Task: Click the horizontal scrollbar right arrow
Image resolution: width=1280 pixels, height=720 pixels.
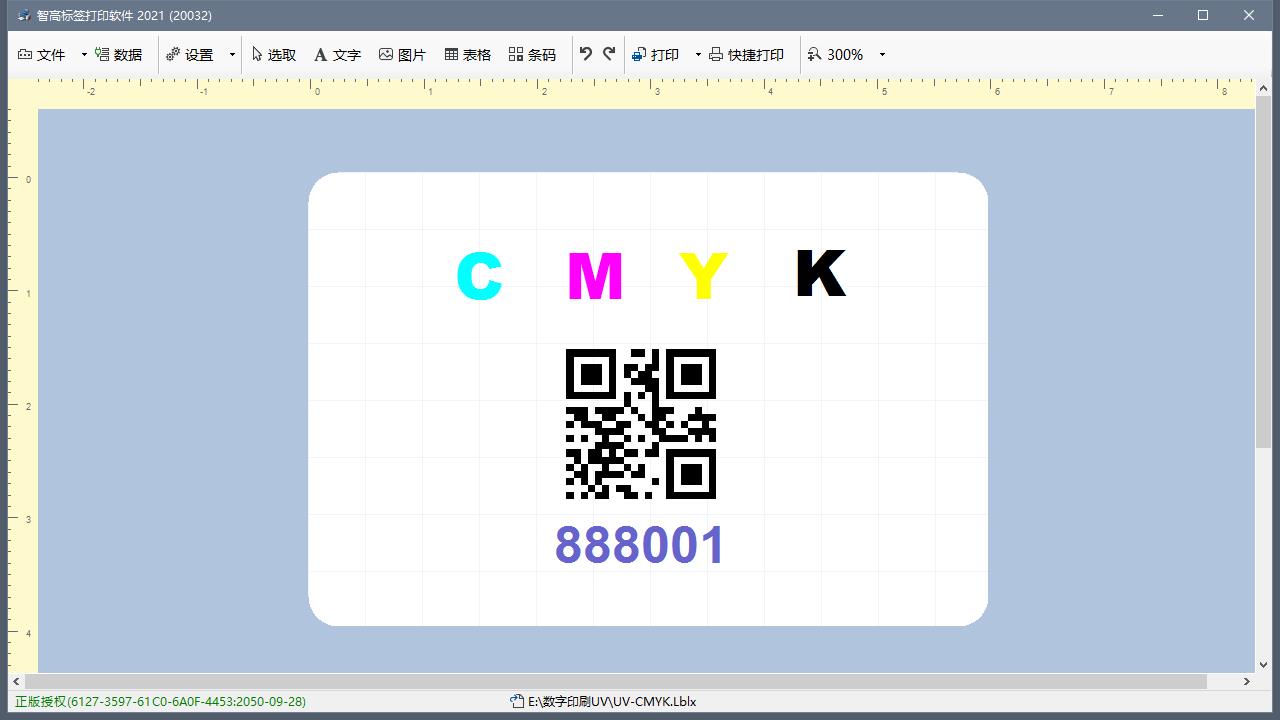Action: 1247,681
